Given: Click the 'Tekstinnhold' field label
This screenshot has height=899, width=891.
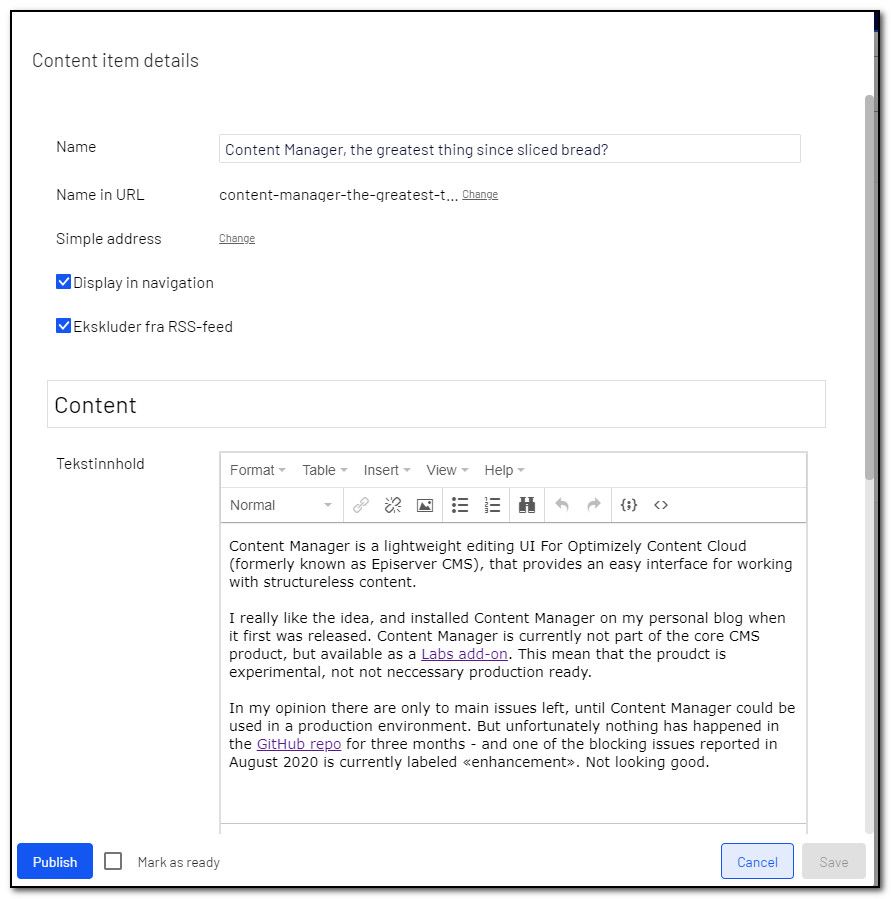Looking at the screenshot, I should (100, 464).
